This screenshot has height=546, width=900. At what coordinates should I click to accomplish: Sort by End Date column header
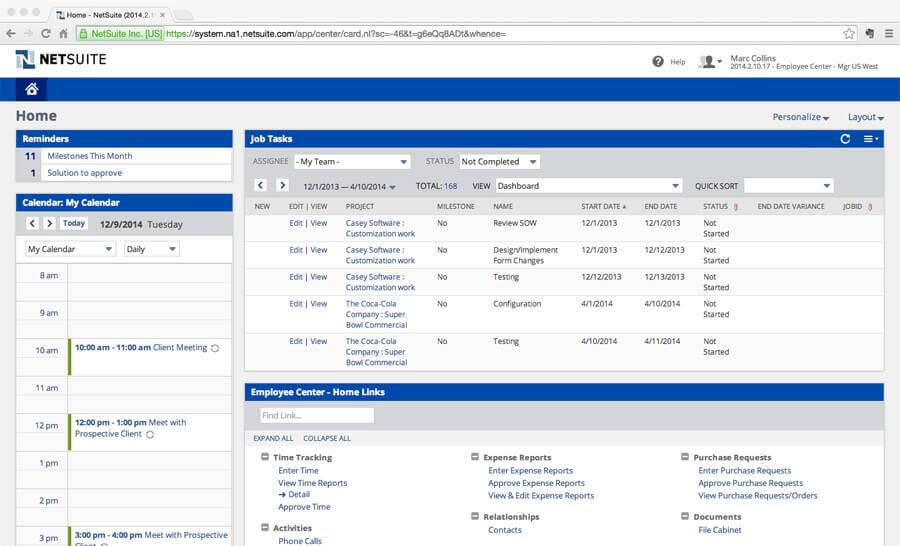(661, 207)
